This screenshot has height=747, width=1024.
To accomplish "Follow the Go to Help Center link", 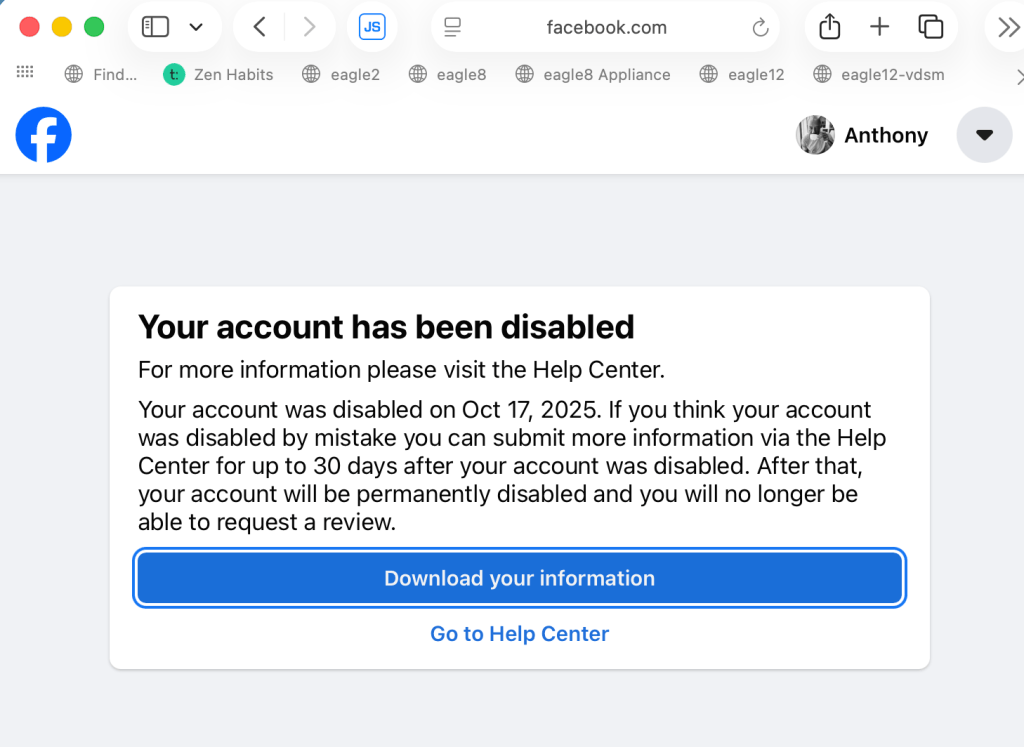I will (520, 634).
